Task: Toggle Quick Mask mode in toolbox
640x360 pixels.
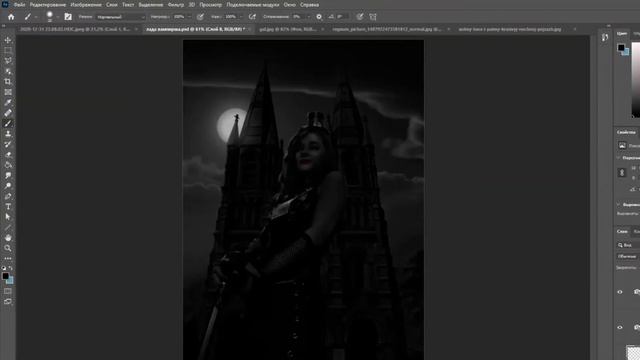Action: pos(8,291)
